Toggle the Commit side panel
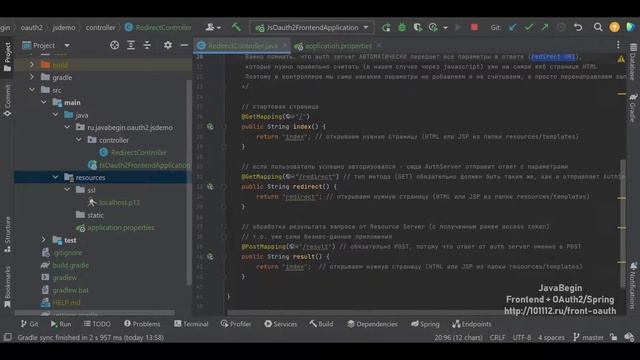 (x=7, y=100)
